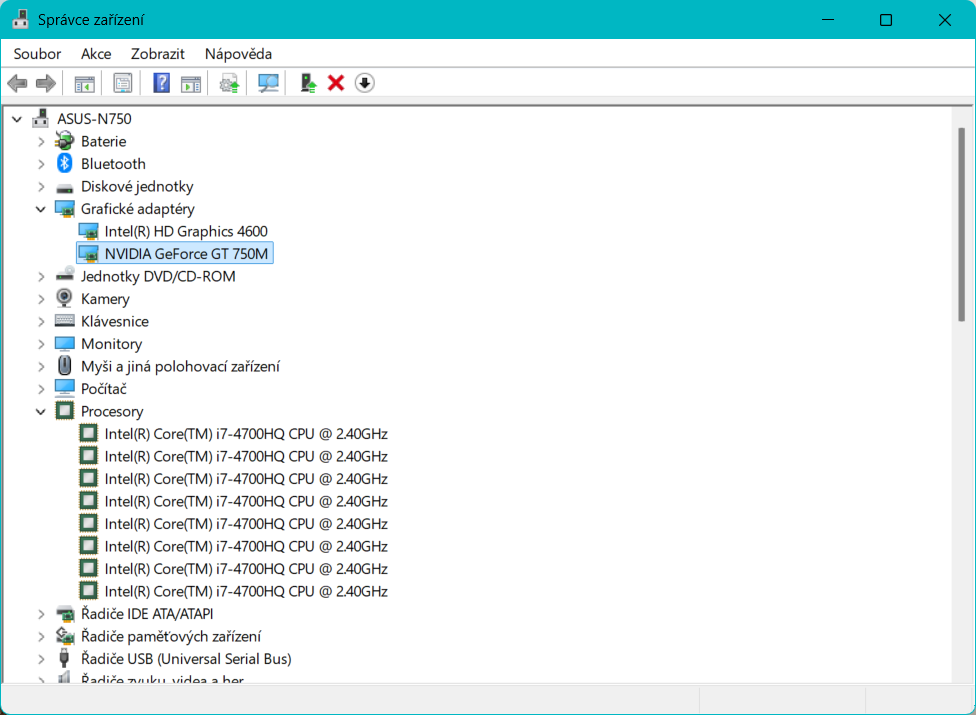This screenshot has height=715, width=976.
Task: Toggle the action pane toolbar icon
Action: 191,83
